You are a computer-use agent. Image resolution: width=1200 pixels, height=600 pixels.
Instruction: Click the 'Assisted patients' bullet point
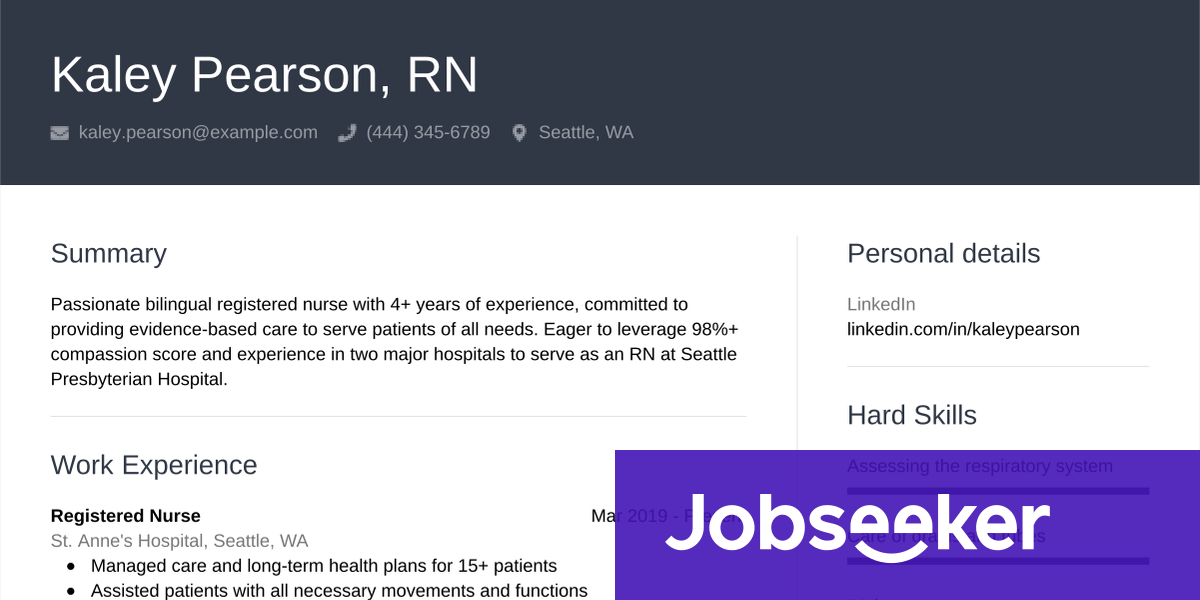click(338, 591)
